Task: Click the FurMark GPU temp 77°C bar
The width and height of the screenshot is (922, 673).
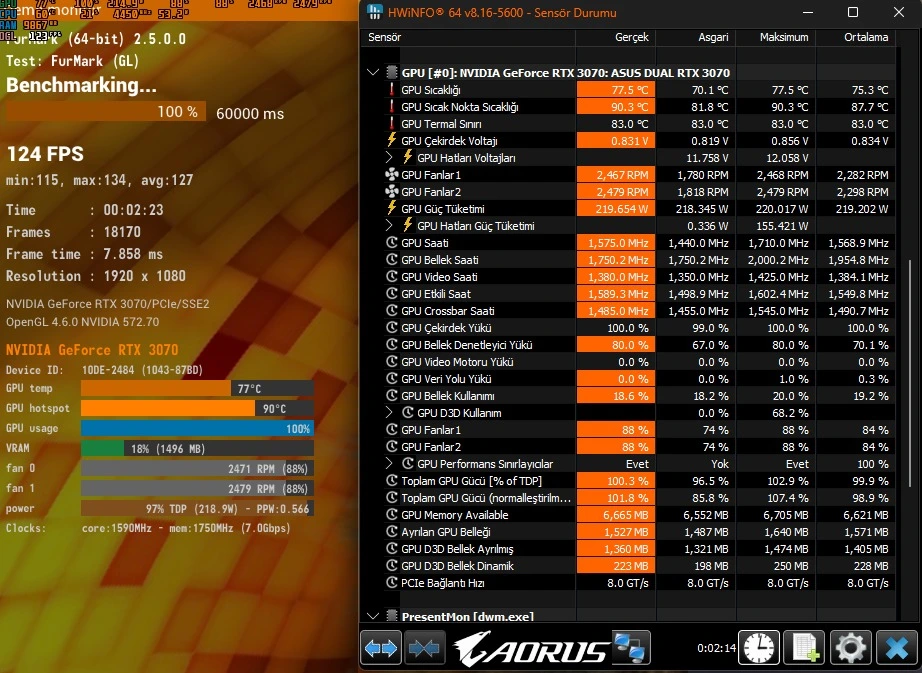Action: pyautogui.click(x=197, y=388)
